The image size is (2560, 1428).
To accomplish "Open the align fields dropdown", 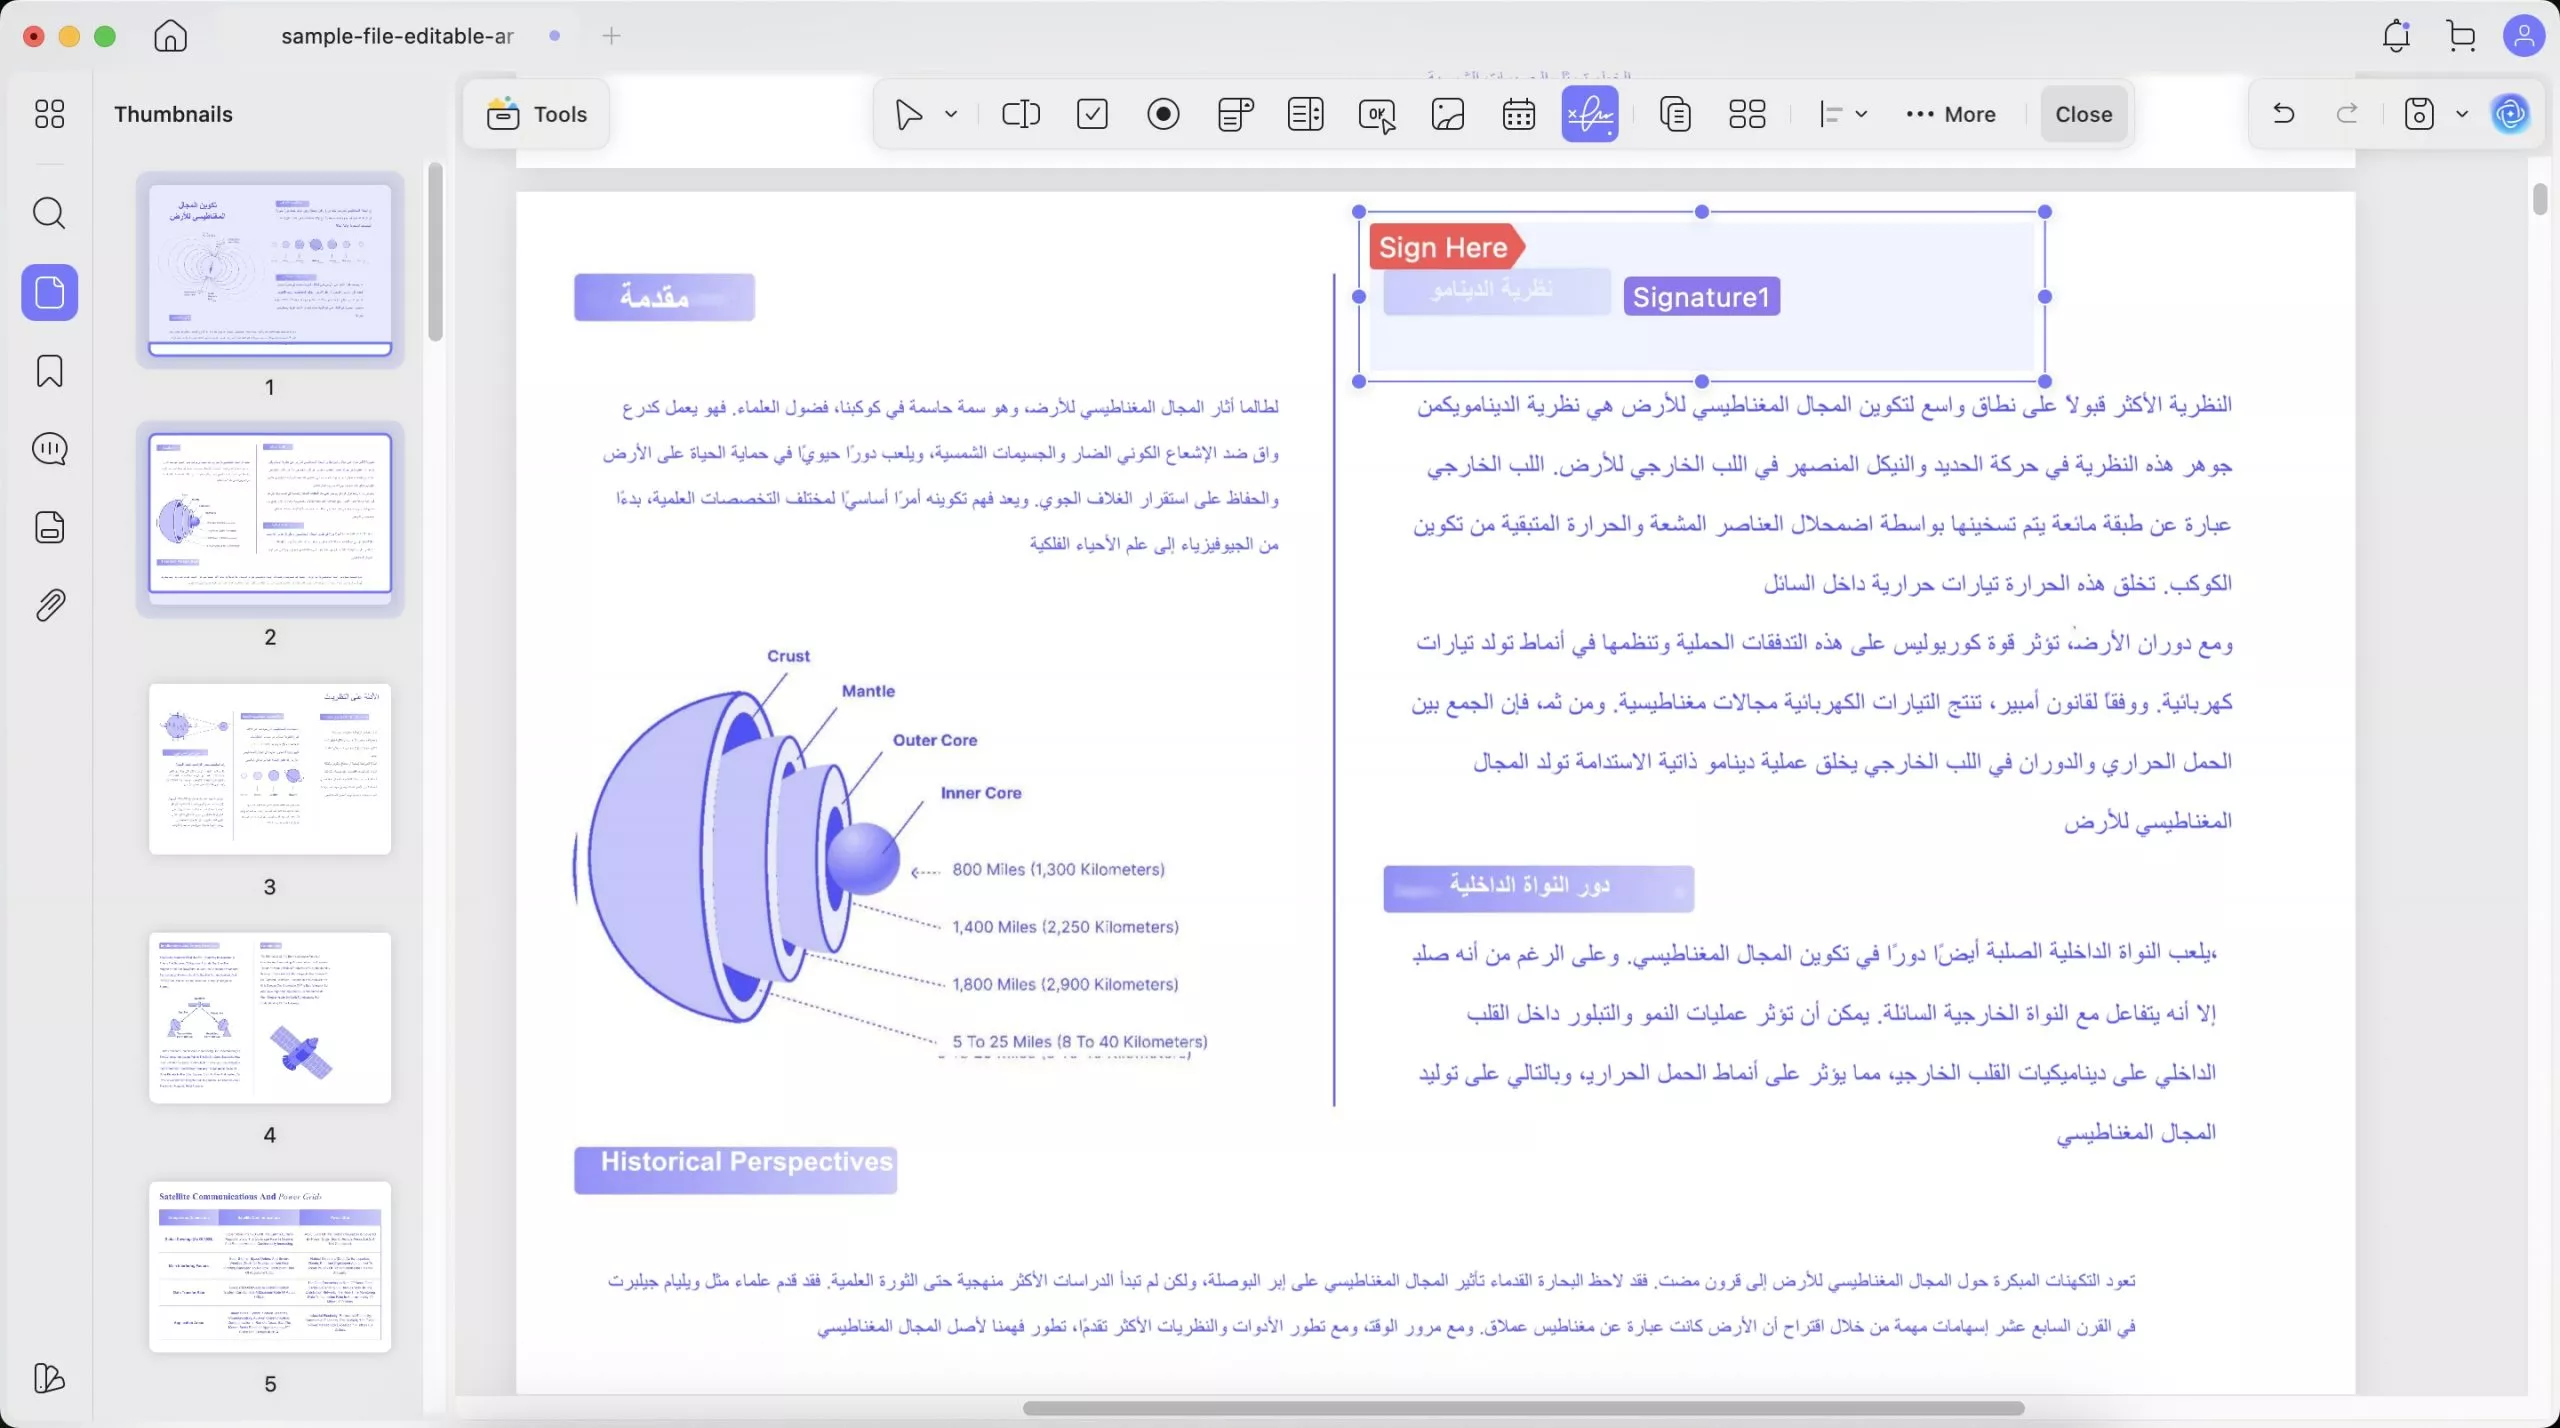I will point(1842,114).
